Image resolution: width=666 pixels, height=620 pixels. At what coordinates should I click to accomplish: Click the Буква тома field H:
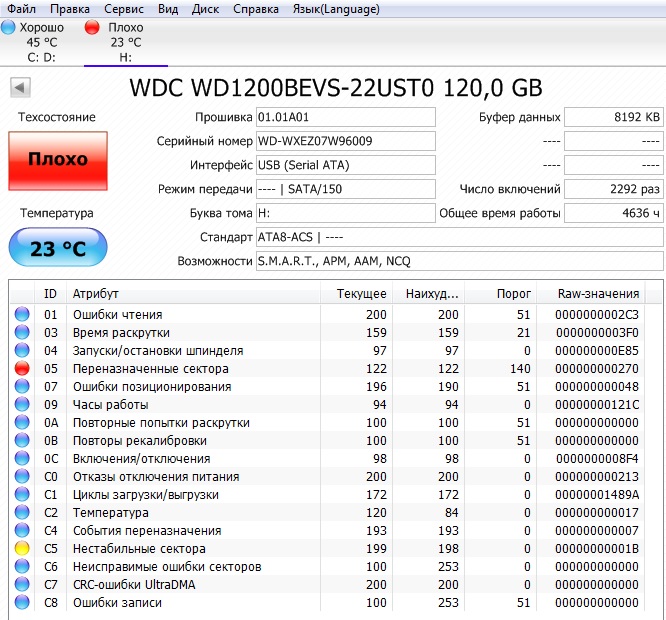[346, 213]
